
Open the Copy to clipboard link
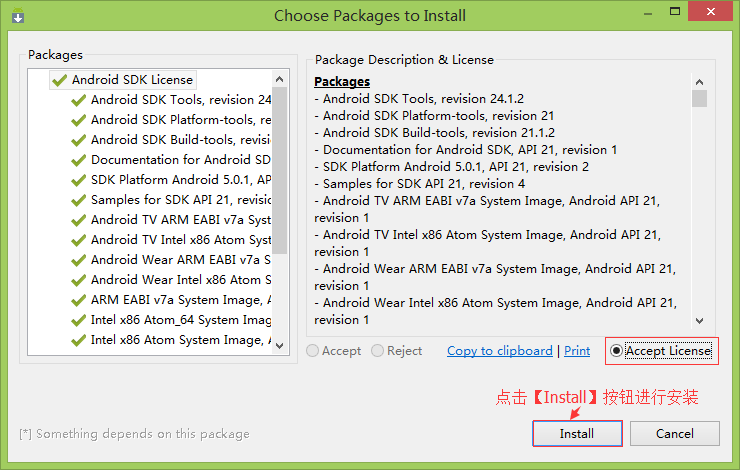pyautogui.click(x=500, y=351)
